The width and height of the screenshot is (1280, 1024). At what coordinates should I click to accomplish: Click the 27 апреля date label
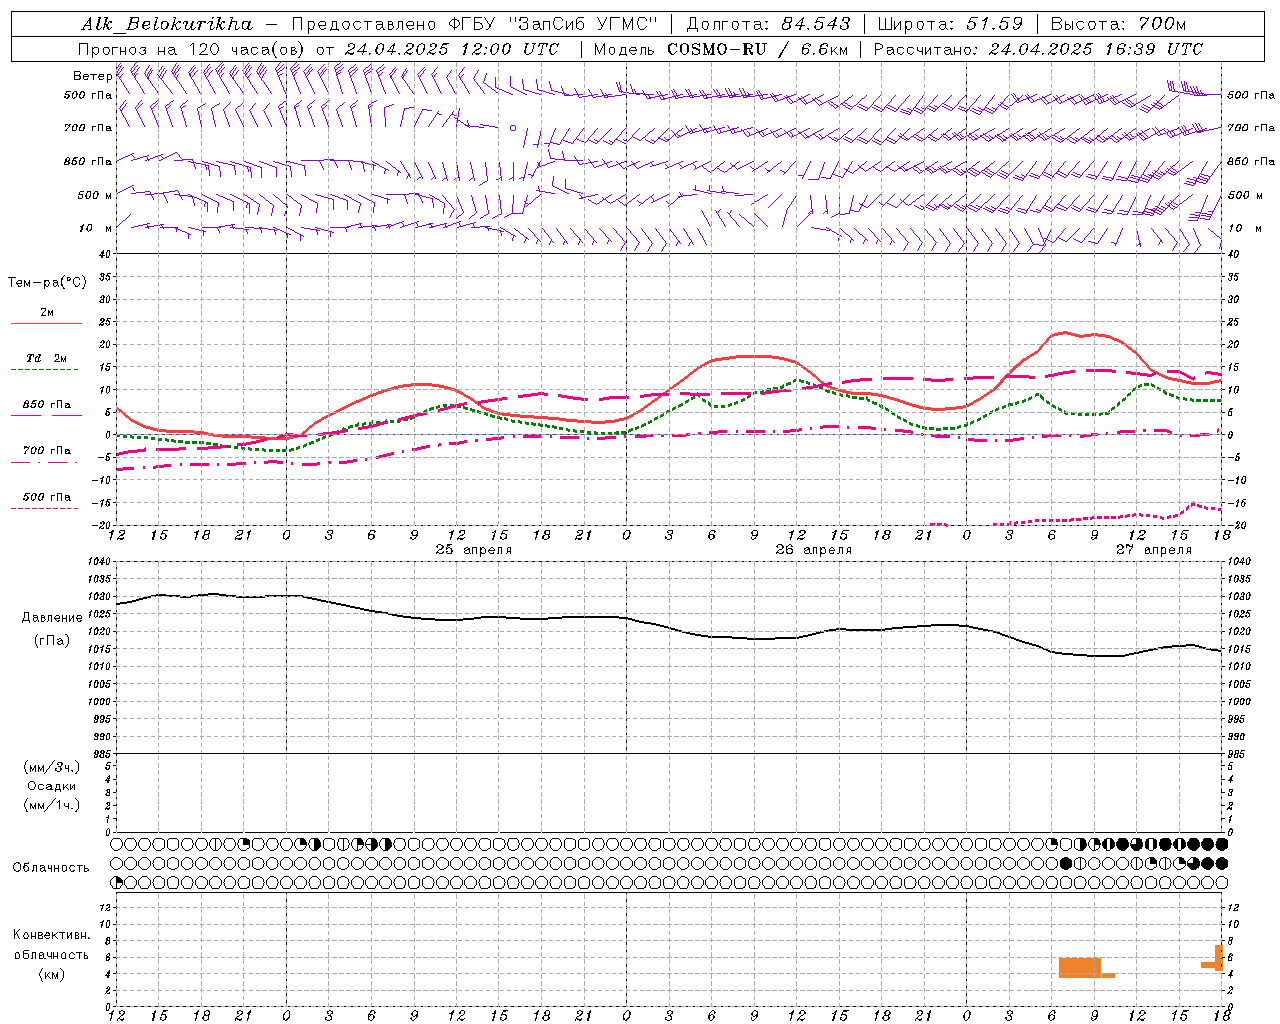pyautogui.click(x=1153, y=550)
